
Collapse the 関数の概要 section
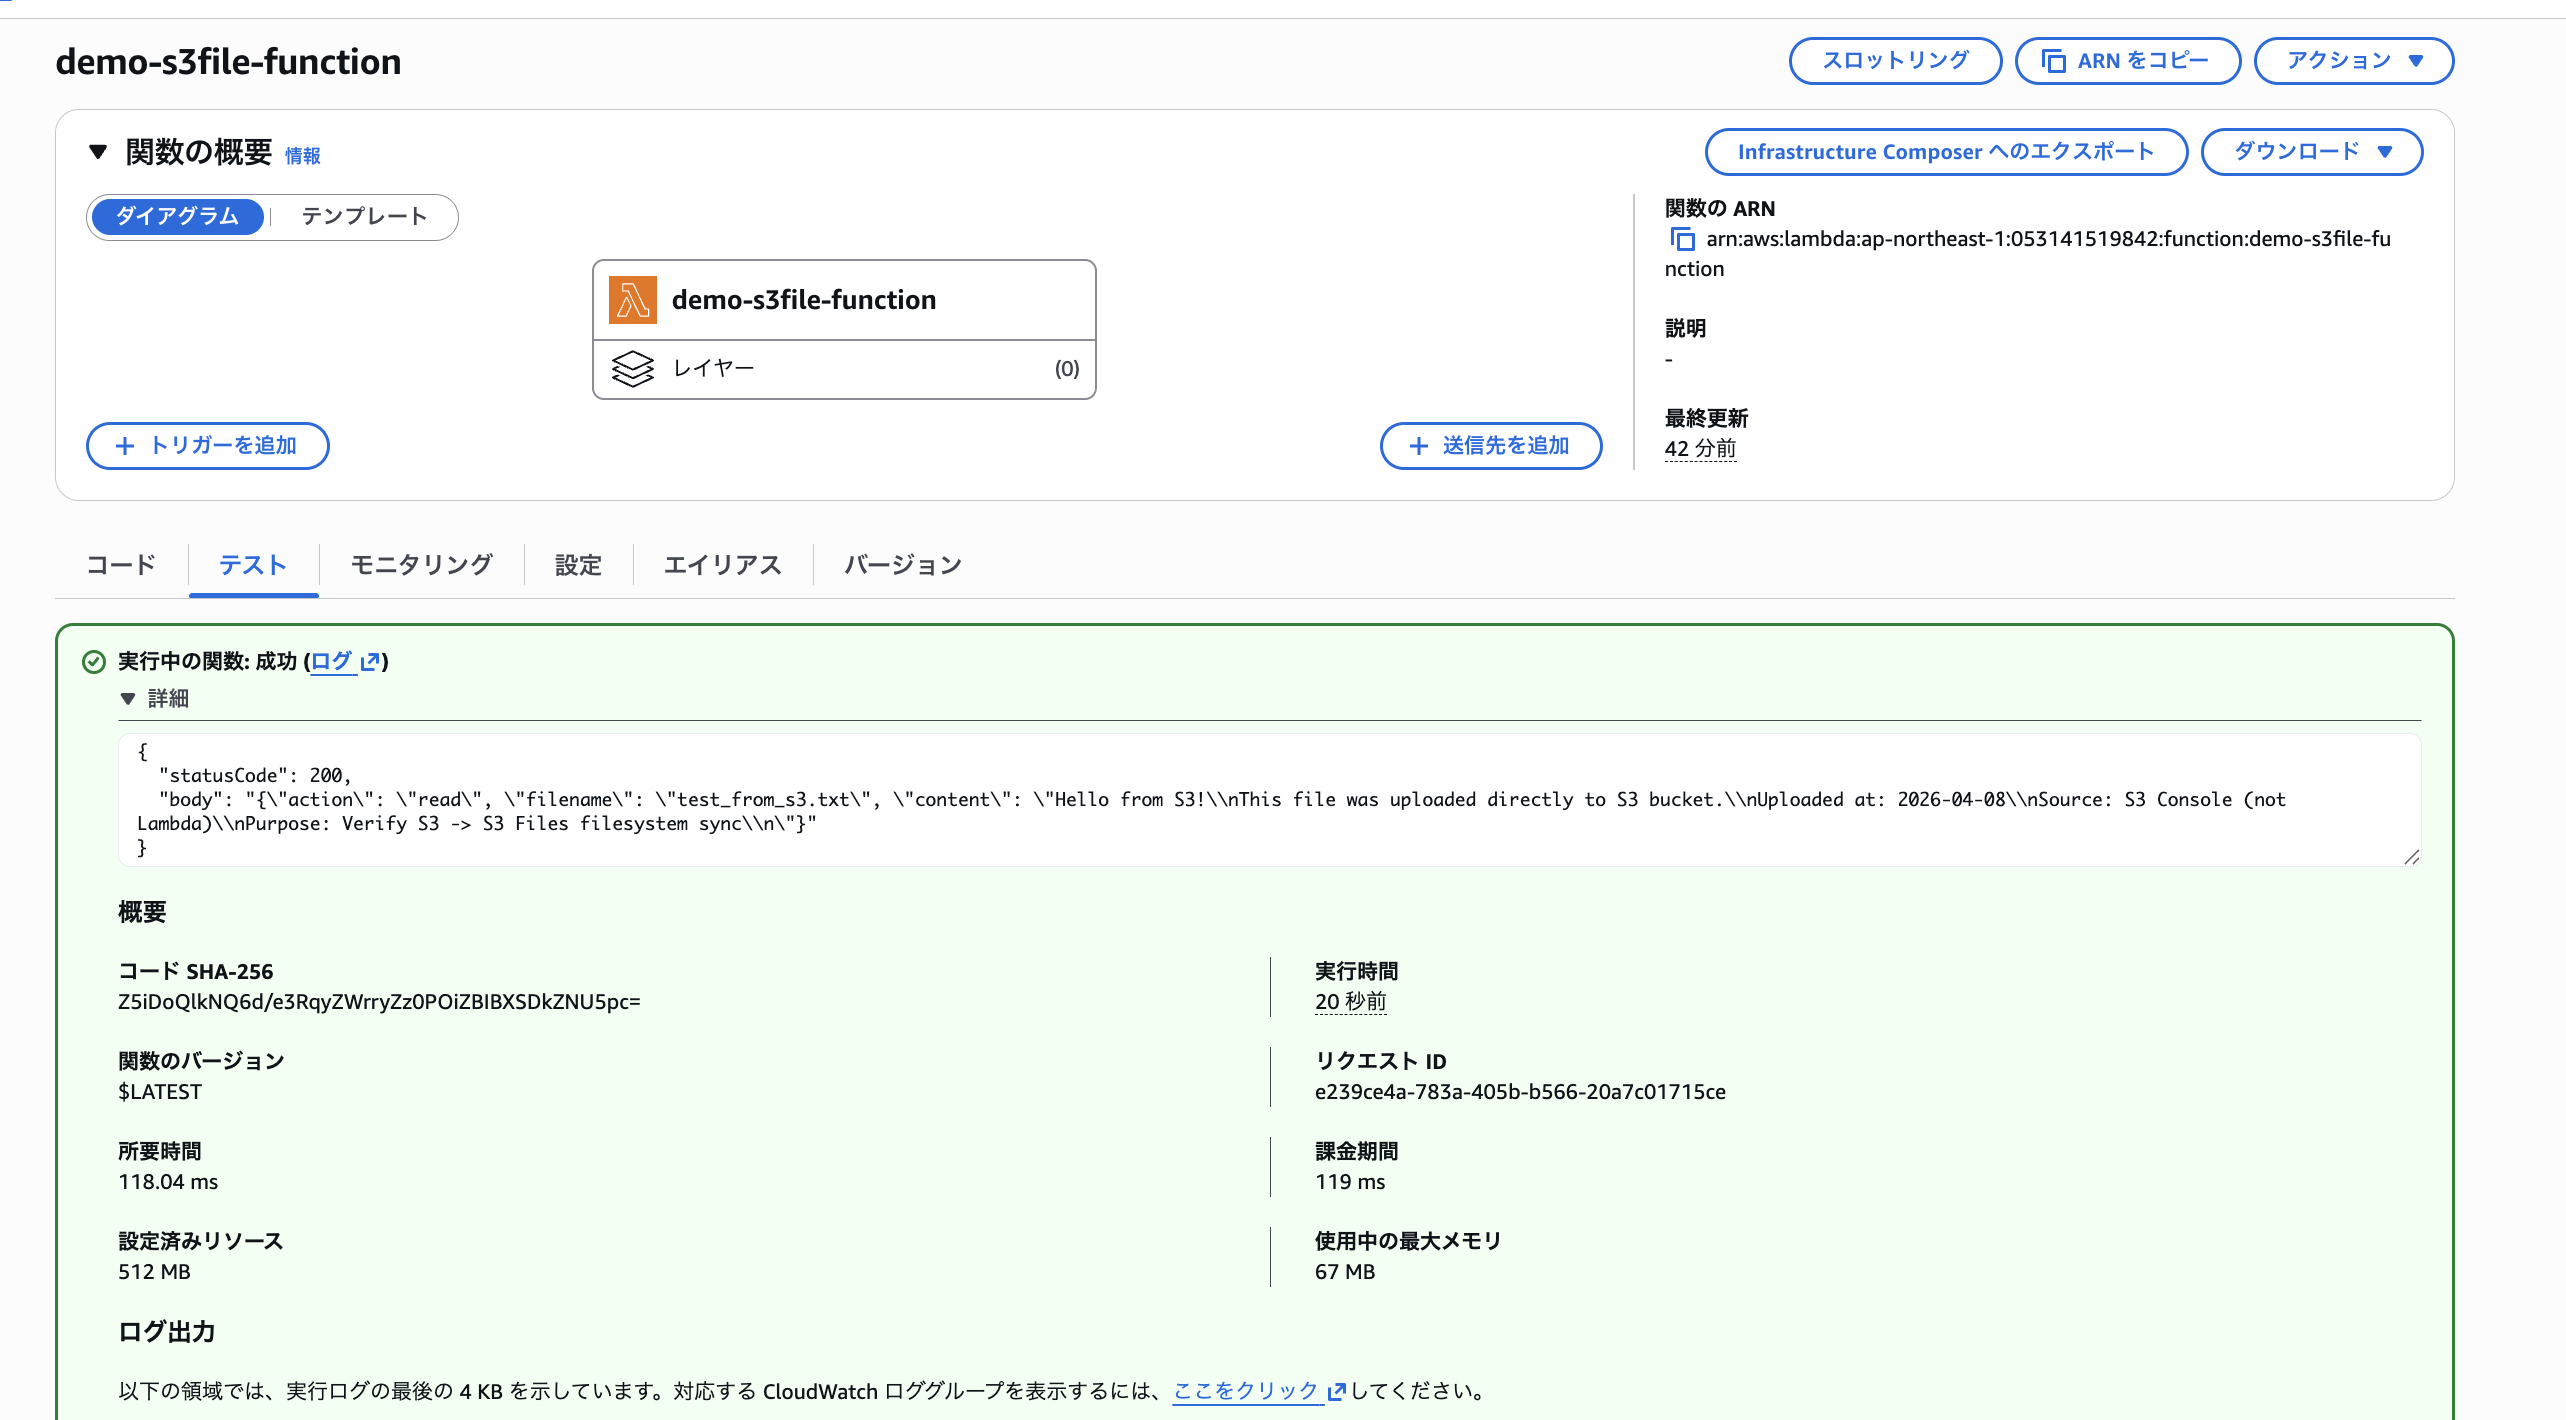[x=97, y=152]
